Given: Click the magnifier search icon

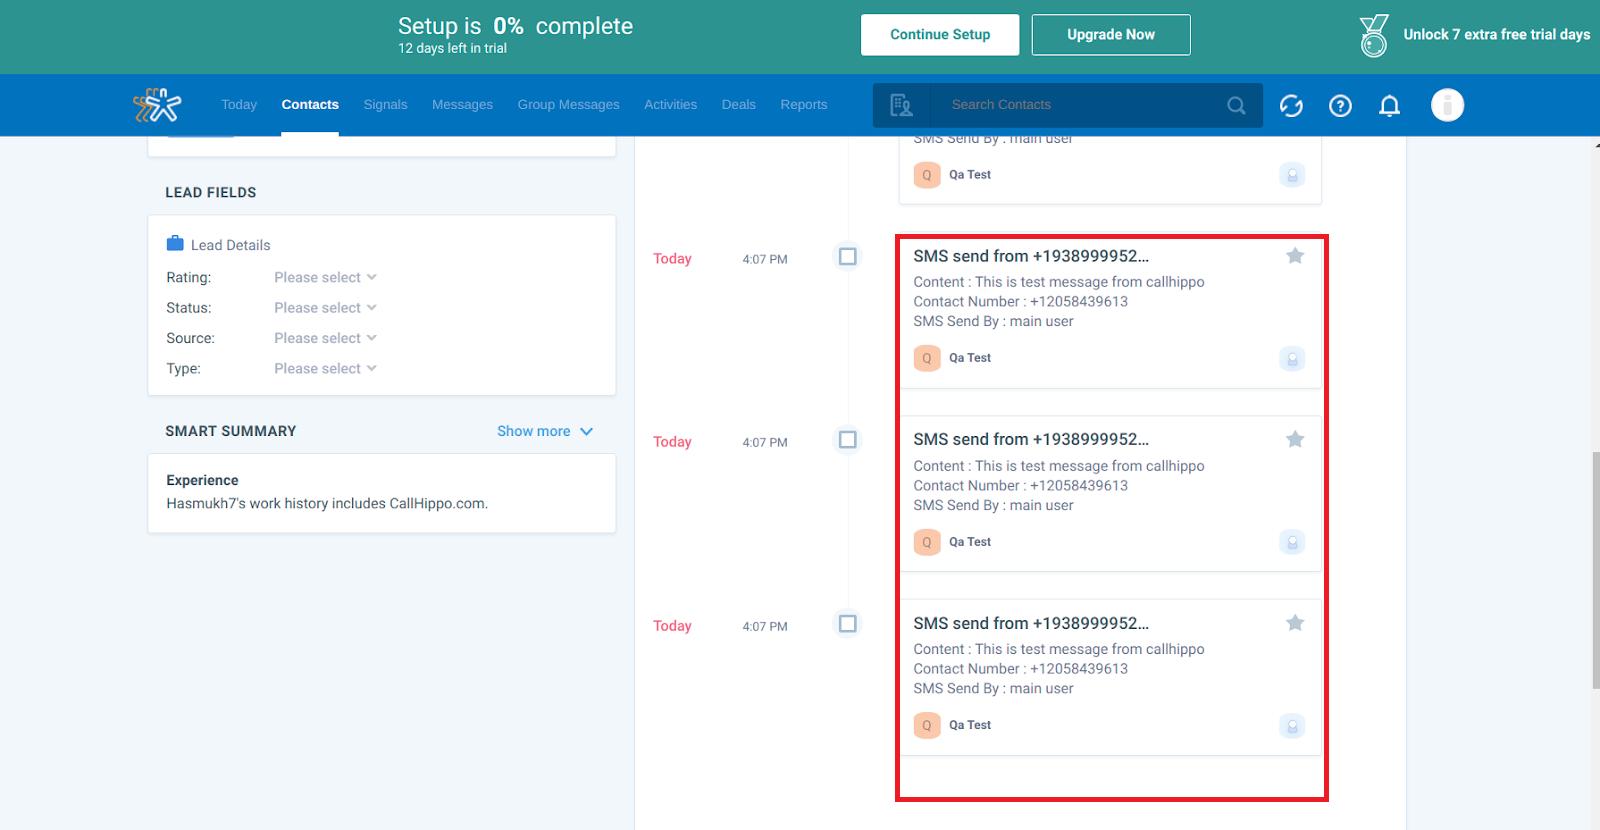Looking at the screenshot, I should [x=1236, y=105].
